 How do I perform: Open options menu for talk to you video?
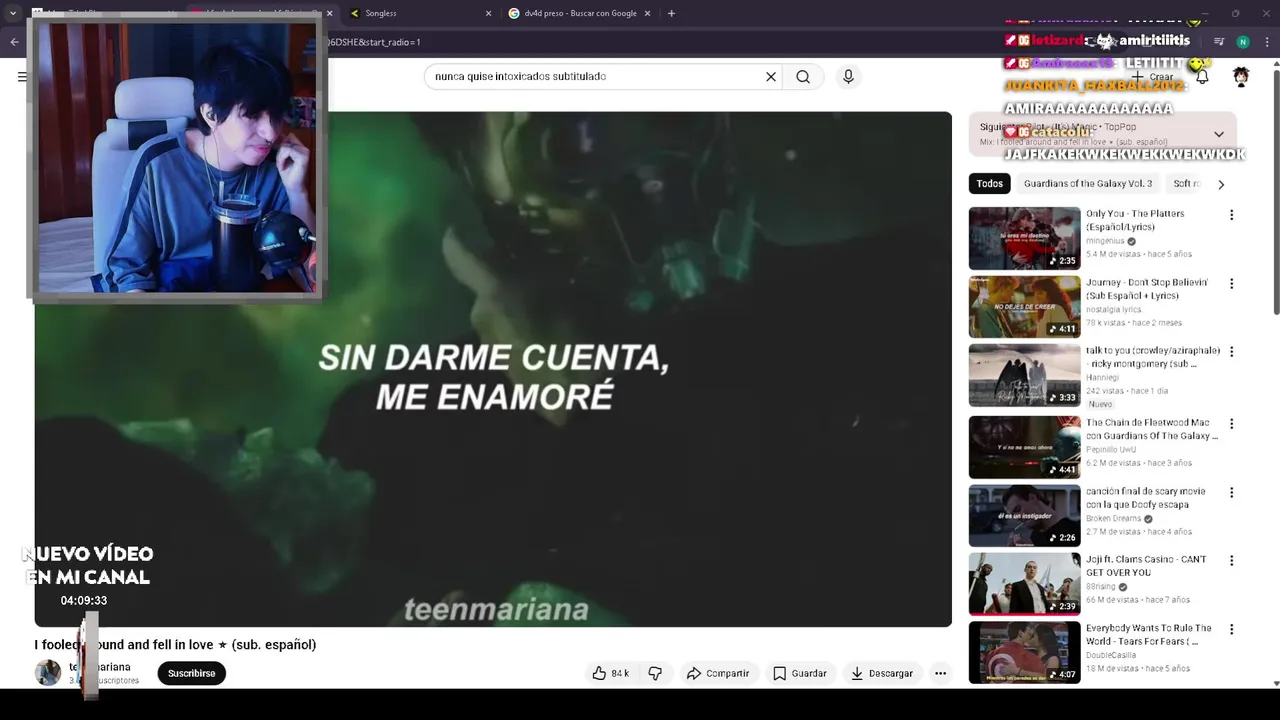click(1231, 352)
